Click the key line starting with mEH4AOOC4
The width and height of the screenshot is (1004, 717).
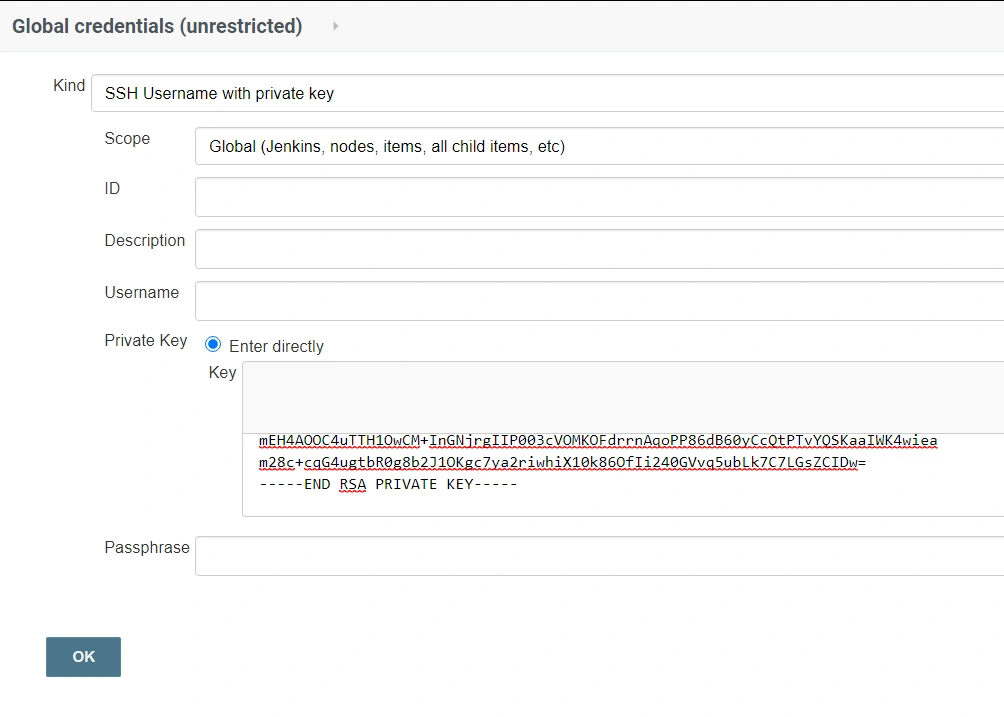[x=598, y=441]
